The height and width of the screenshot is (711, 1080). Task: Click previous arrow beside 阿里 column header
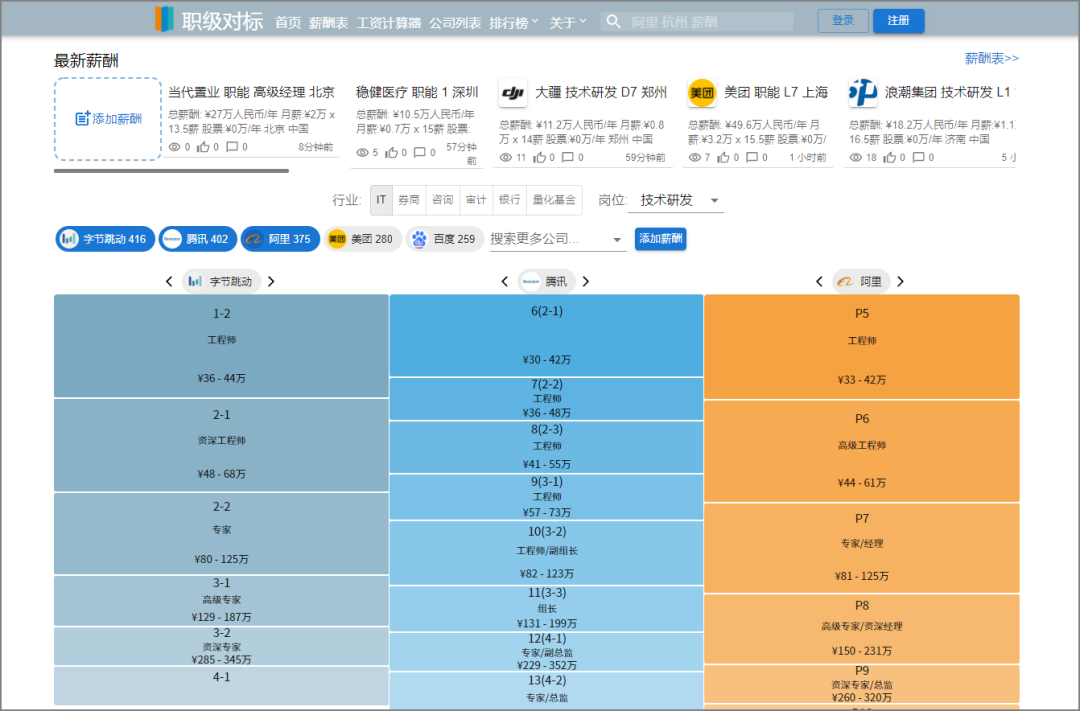pos(819,281)
